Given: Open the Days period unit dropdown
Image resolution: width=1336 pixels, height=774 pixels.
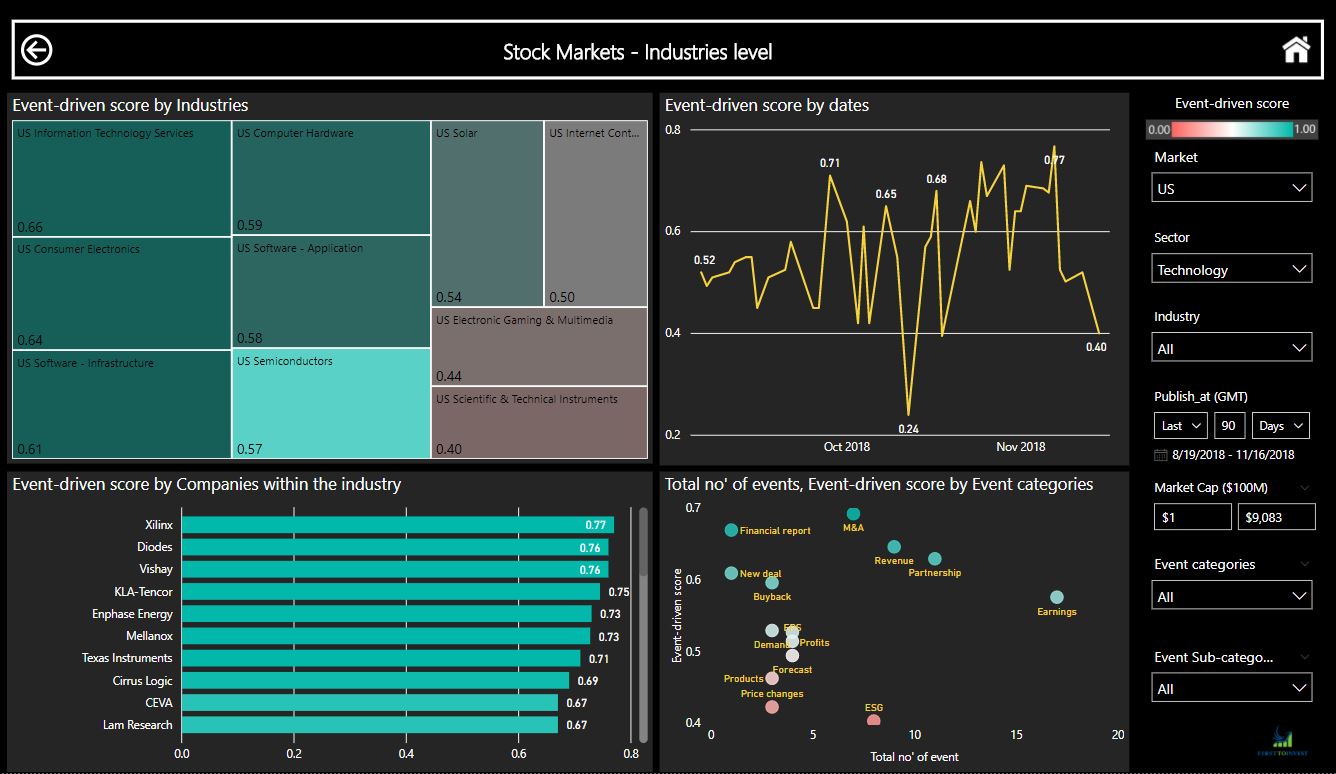Looking at the screenshot, I should point(1281,425).
